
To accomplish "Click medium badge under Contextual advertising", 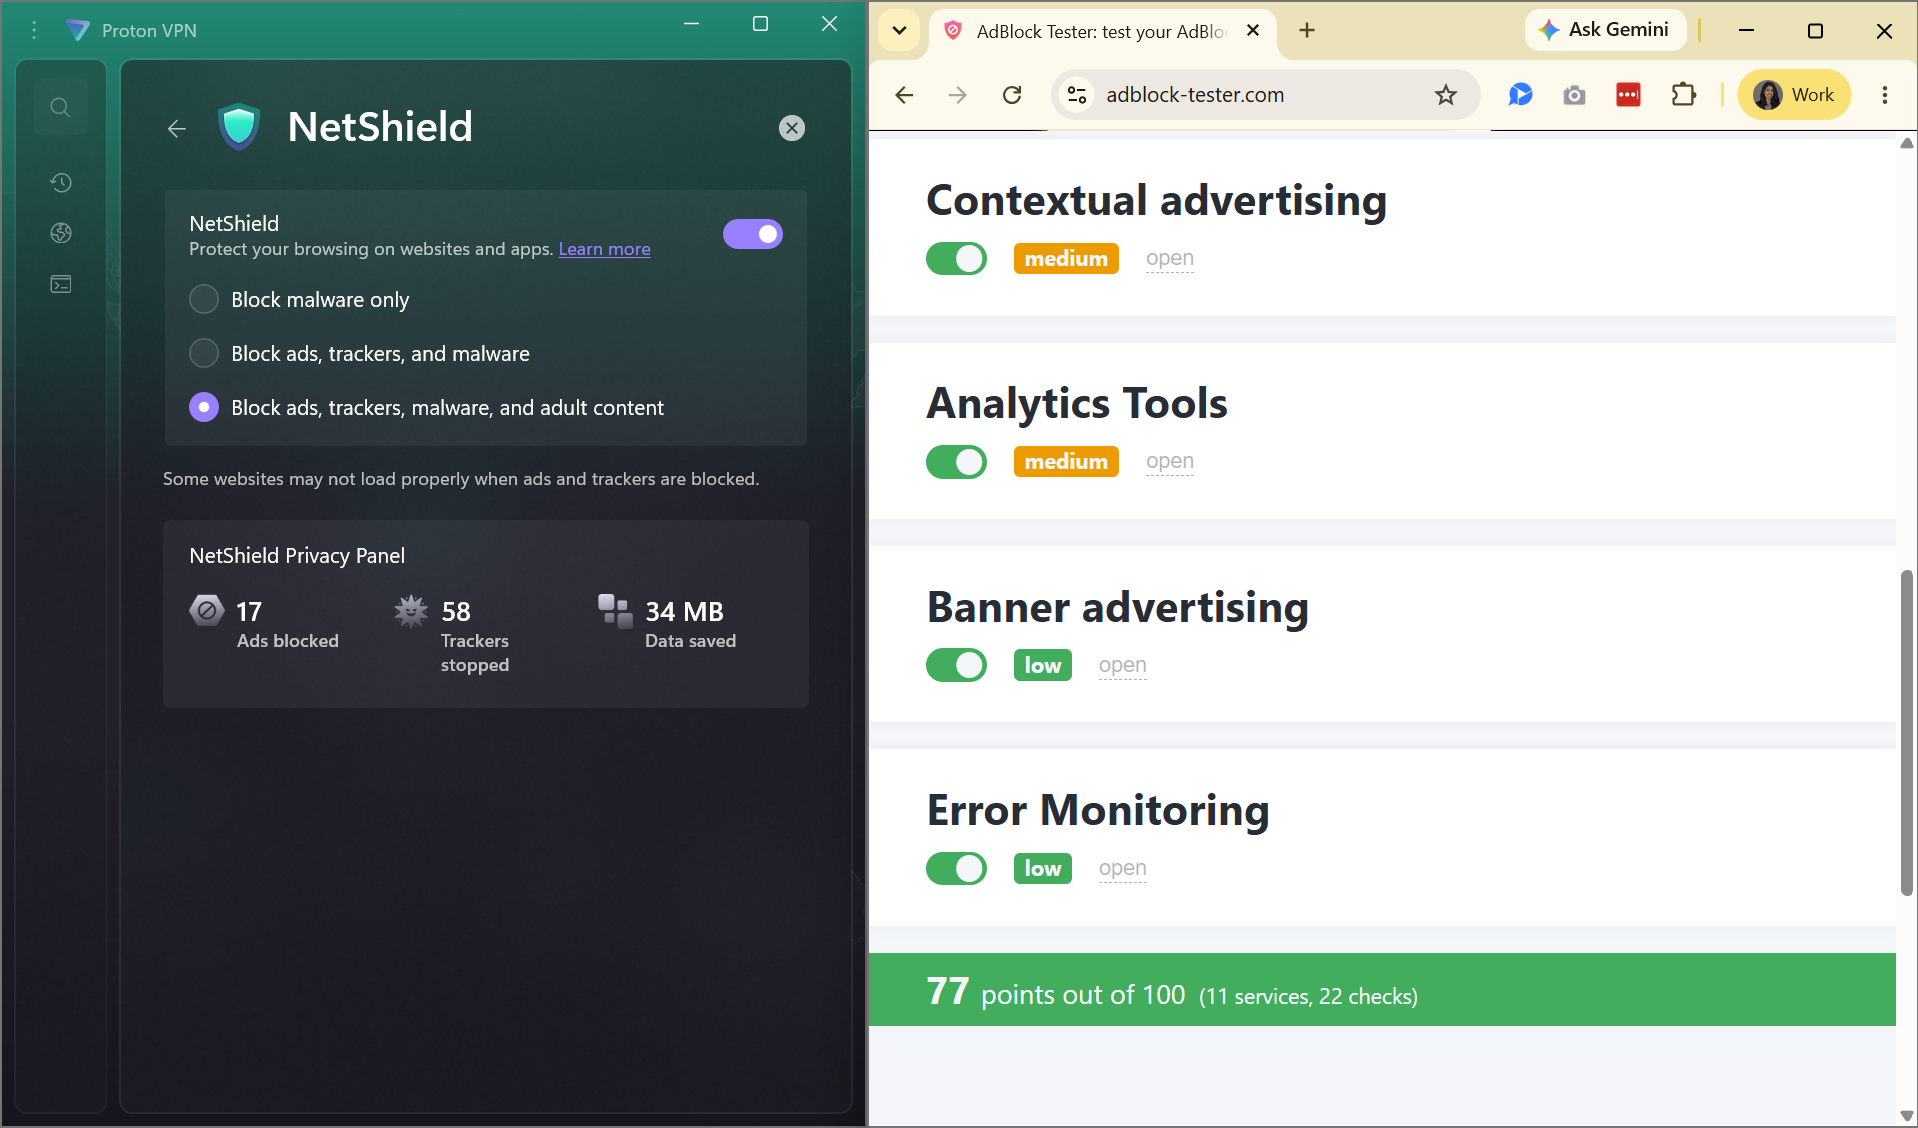I will click(1066, 258).
